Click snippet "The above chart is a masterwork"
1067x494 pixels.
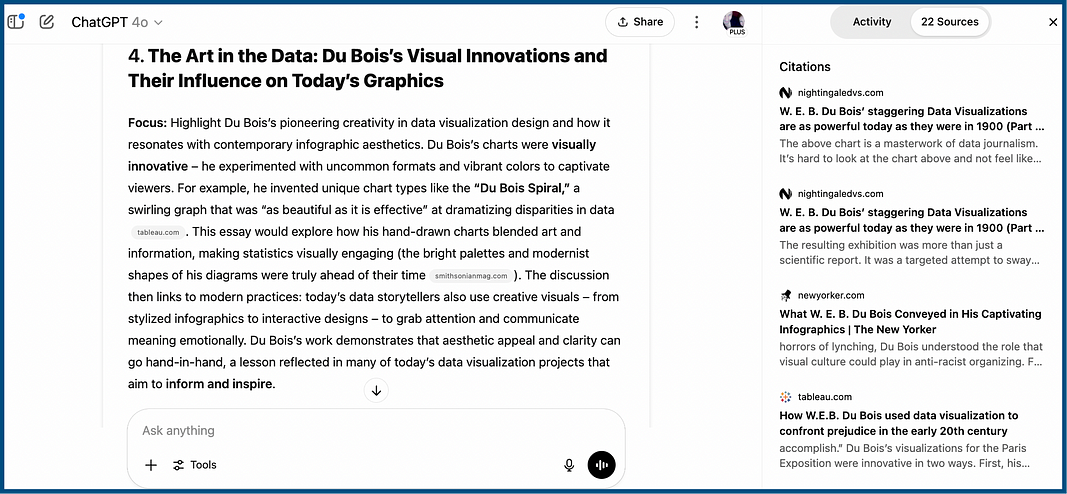(x=910, y=151)
